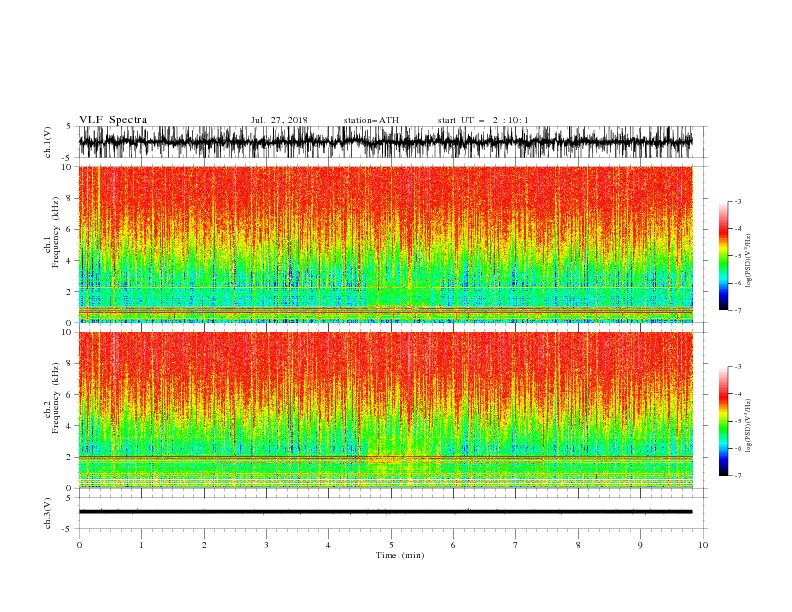Click time axis tick label "6"
Image resolution: width=792 pixels, height=612 pixels.
pyautogui.click(x=453, y=545)
